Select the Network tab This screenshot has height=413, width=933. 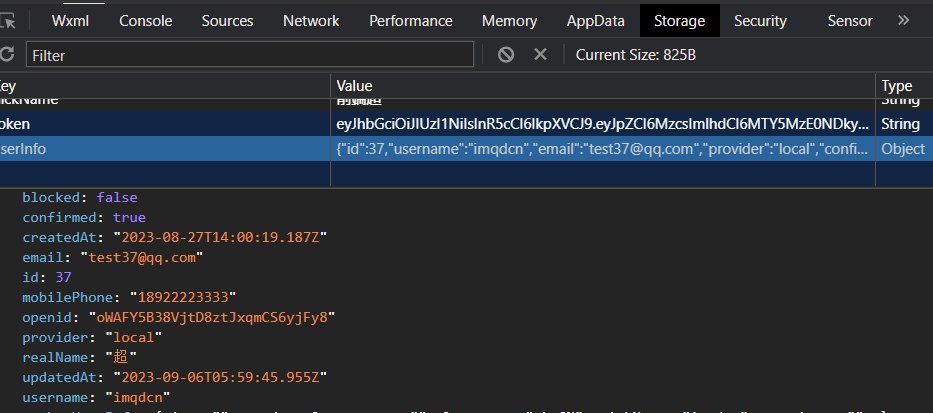(x=311, y=20)
